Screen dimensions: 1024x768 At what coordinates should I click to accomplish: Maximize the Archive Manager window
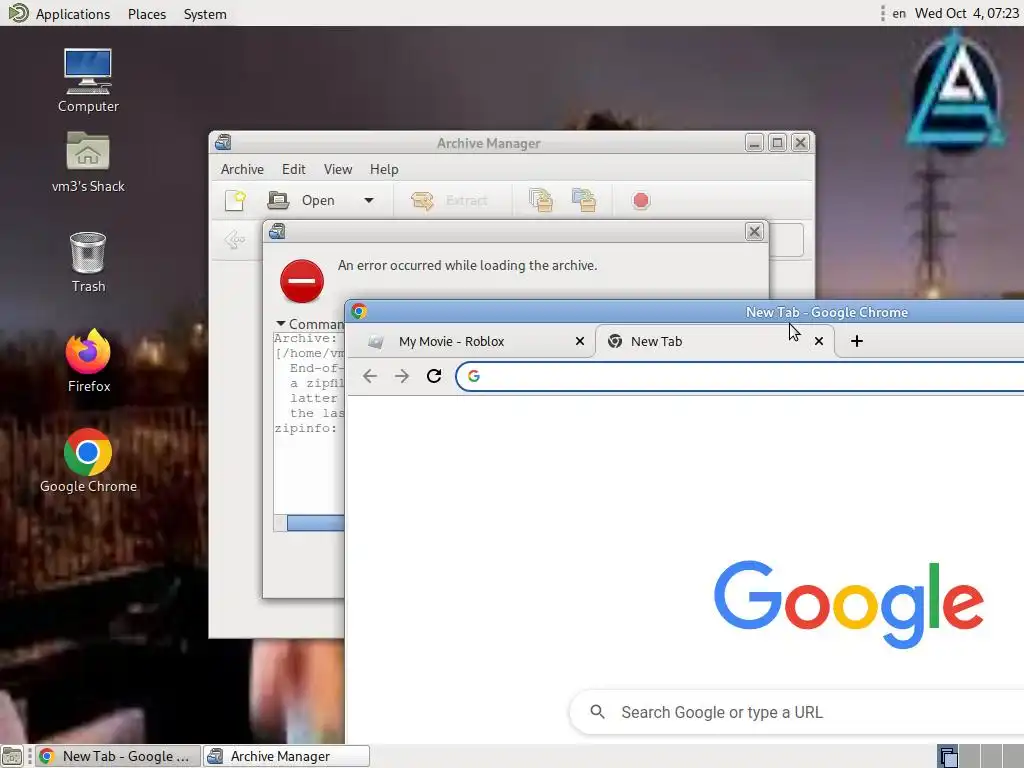(777, 142)
